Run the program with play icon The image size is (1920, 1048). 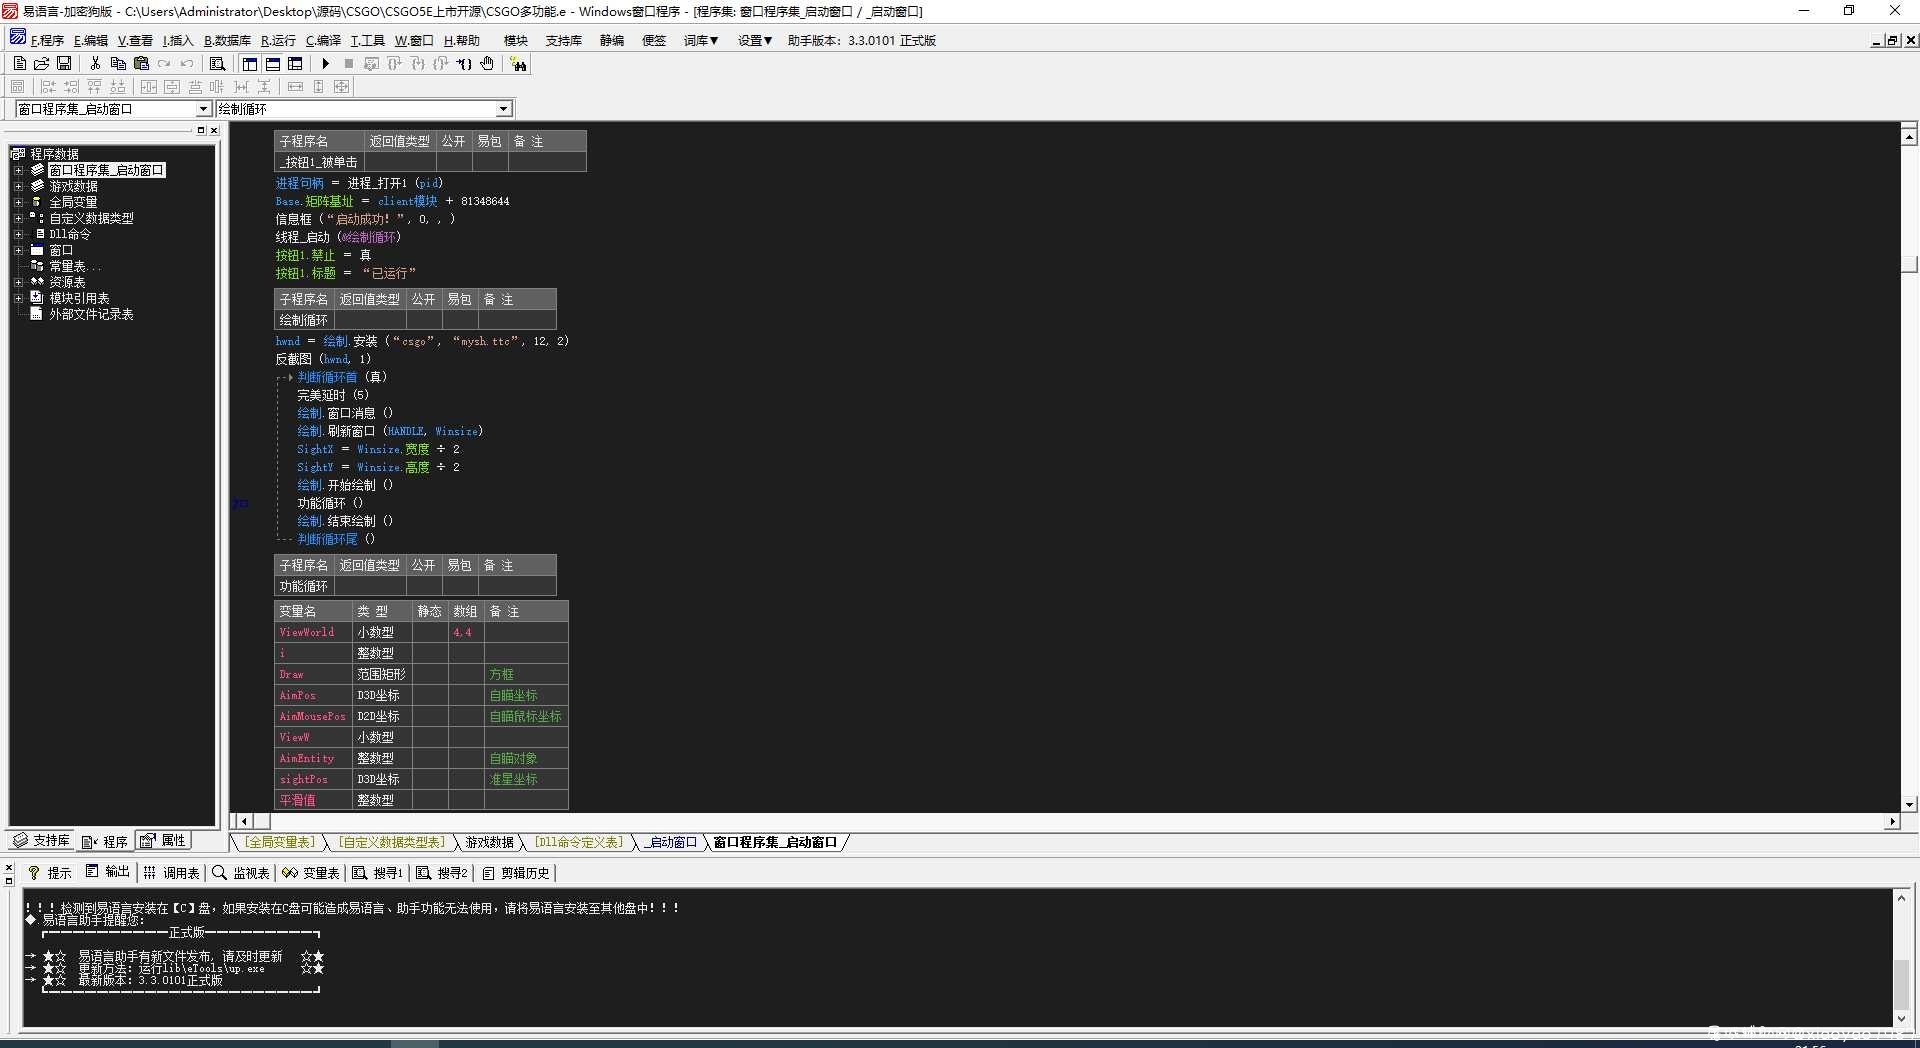[x=325, y=64]
